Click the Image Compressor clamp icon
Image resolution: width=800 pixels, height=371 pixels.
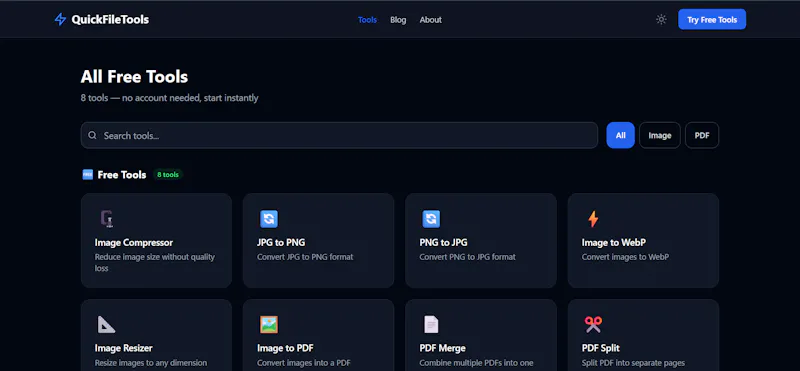(x=107, y=219)
